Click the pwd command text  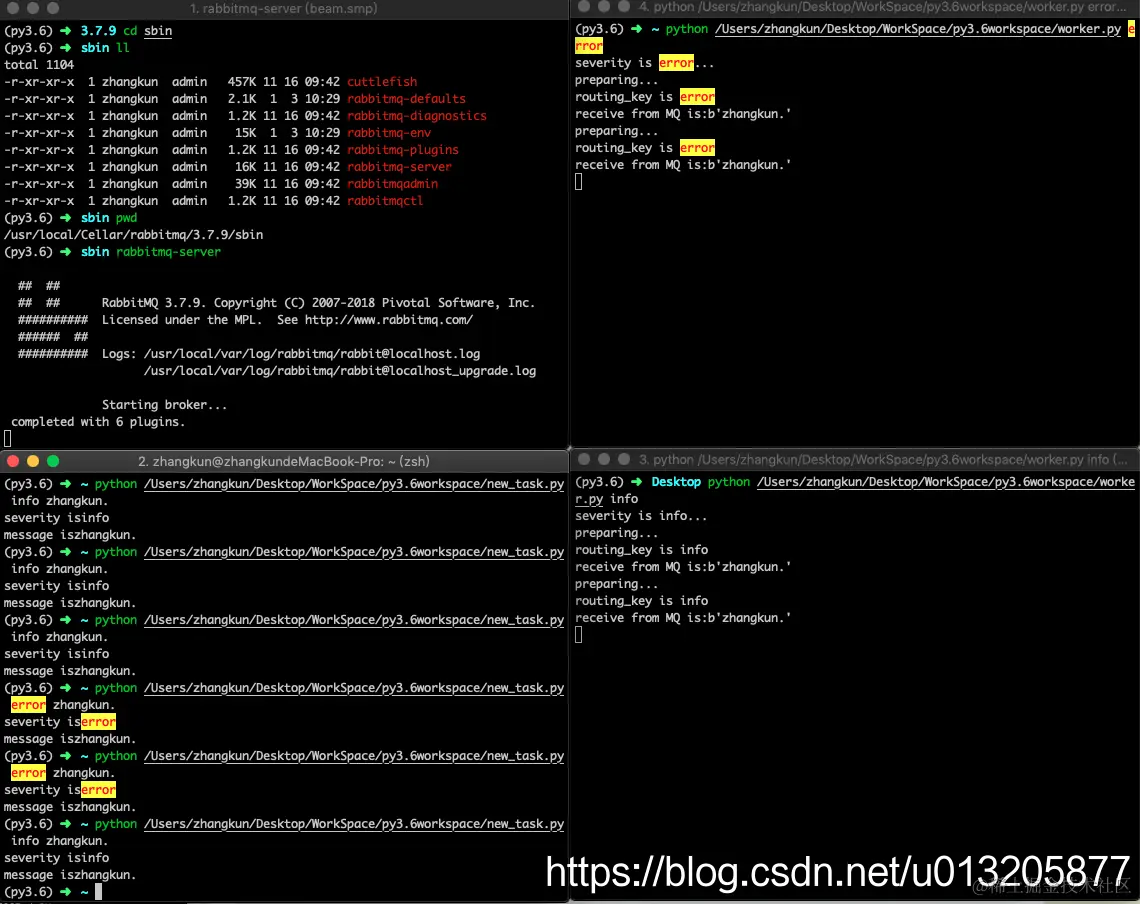(x=126, y=217)
